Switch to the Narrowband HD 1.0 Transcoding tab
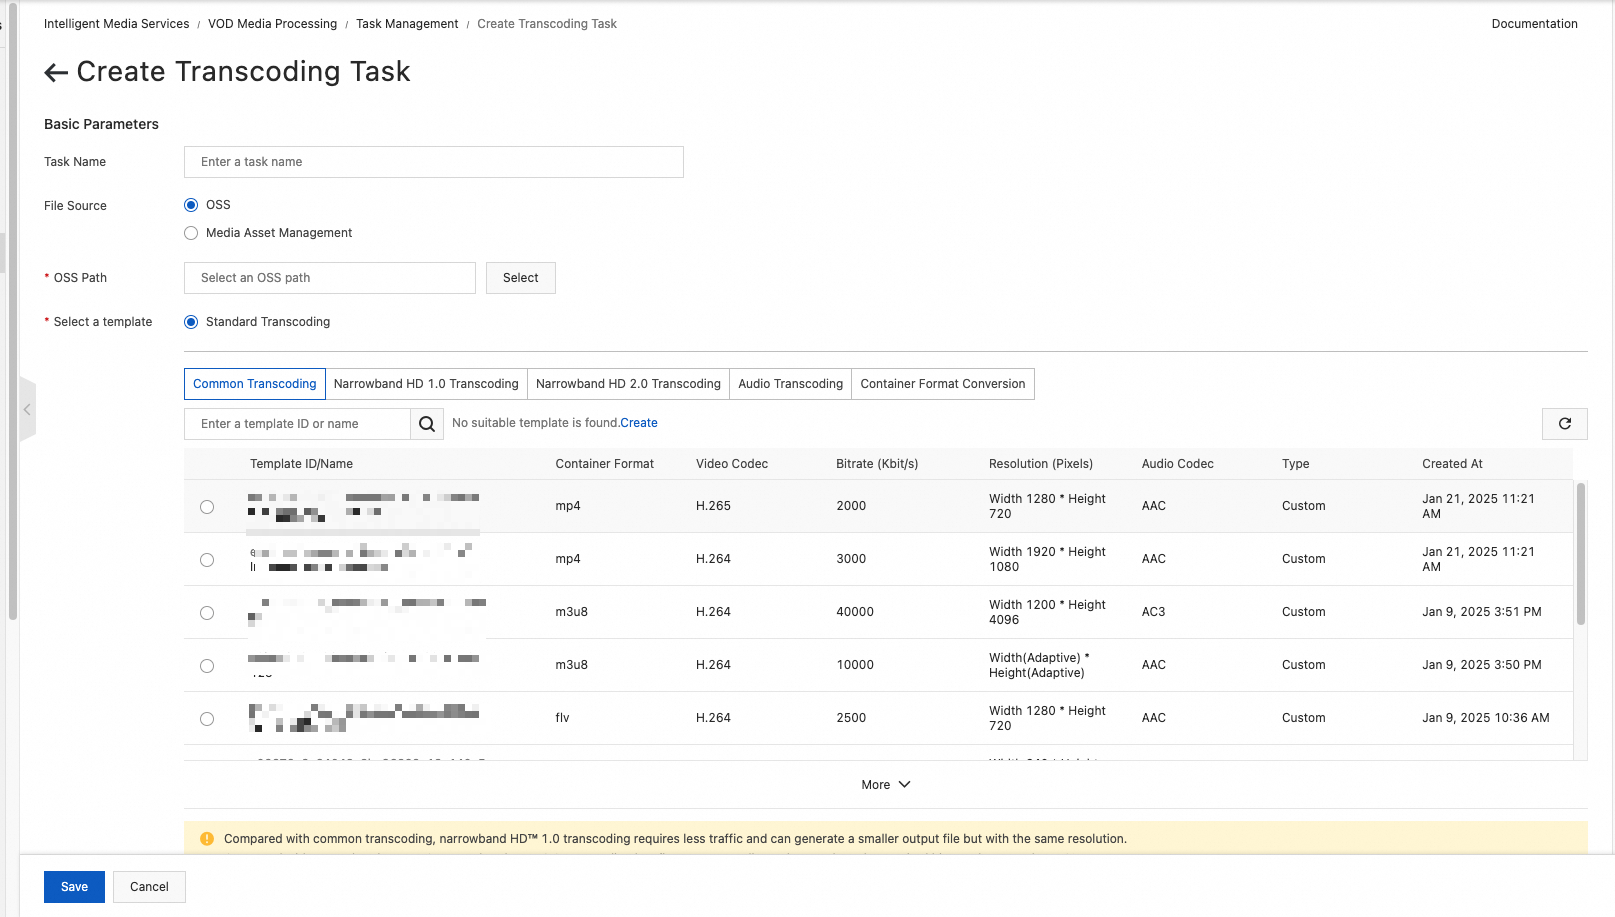 coord(427,383)
